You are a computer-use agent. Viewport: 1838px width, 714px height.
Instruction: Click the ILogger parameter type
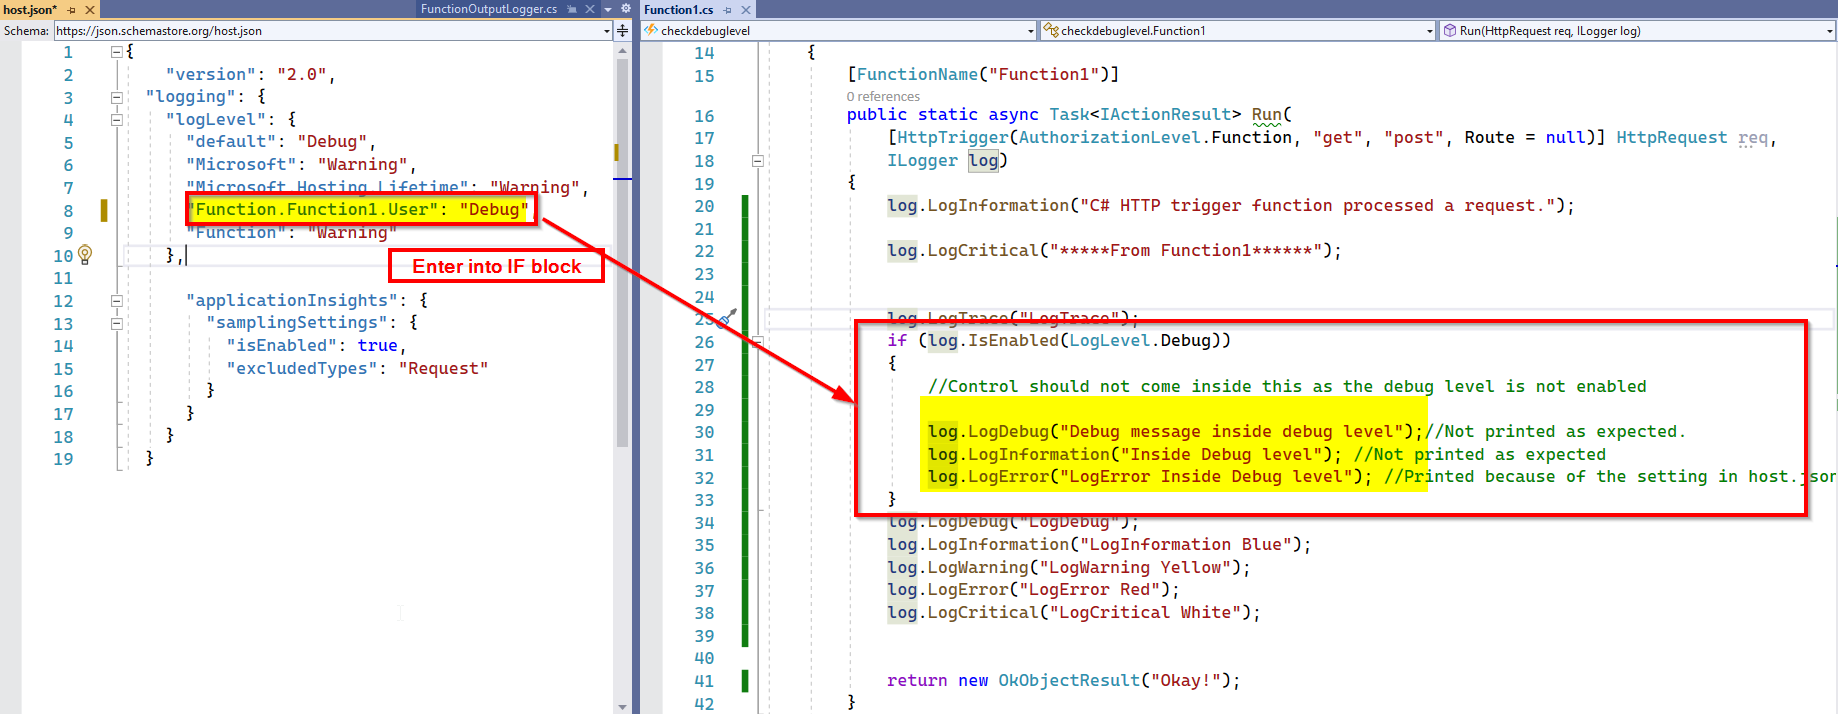pos(922,161)
